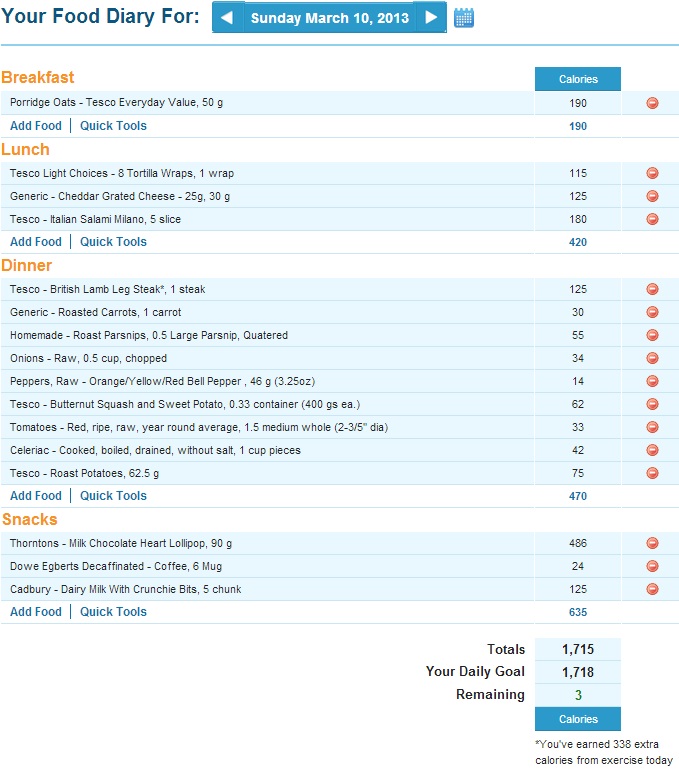679x771 pixels.
Task: Click the top Calories column header
Action: click(578, 79)
